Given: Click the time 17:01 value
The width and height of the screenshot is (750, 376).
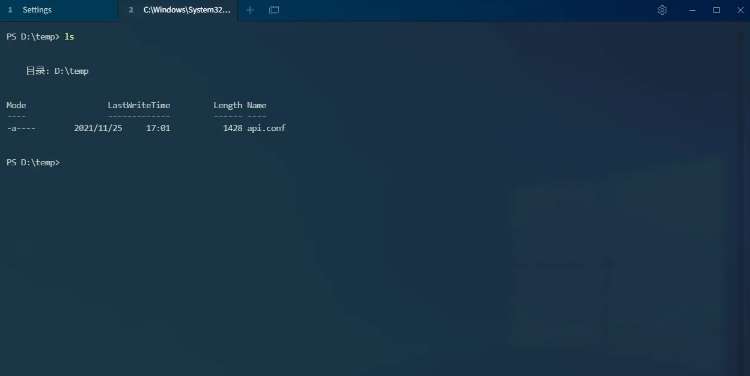Looking at the screenshot, I should tap(158, 128).
